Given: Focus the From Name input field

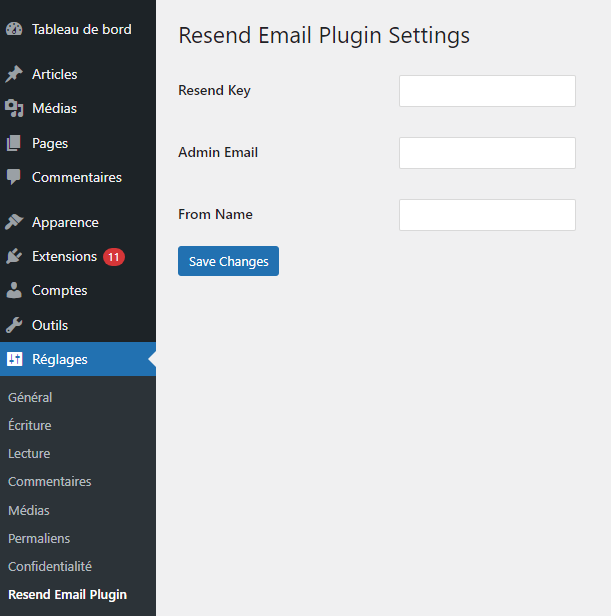Looking at the screenshot, I should pos(487,215).
